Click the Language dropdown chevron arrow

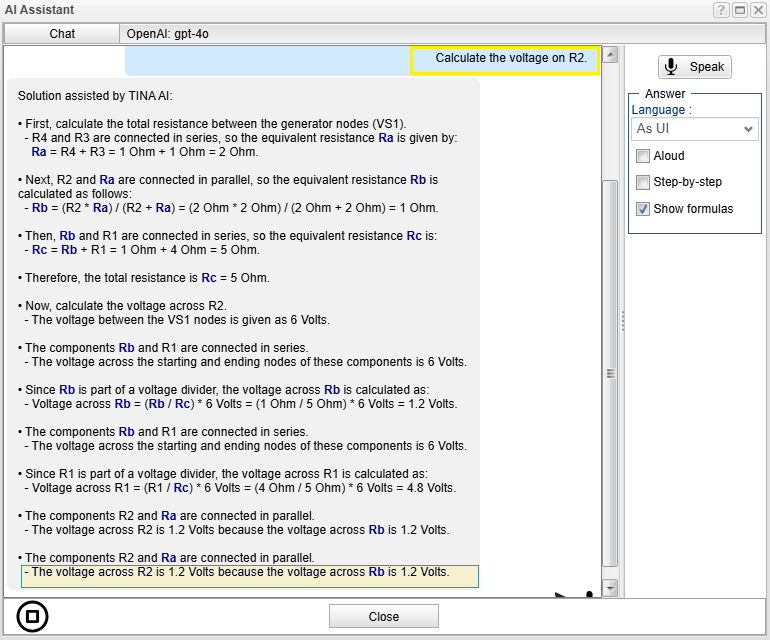tap(748, 129)
